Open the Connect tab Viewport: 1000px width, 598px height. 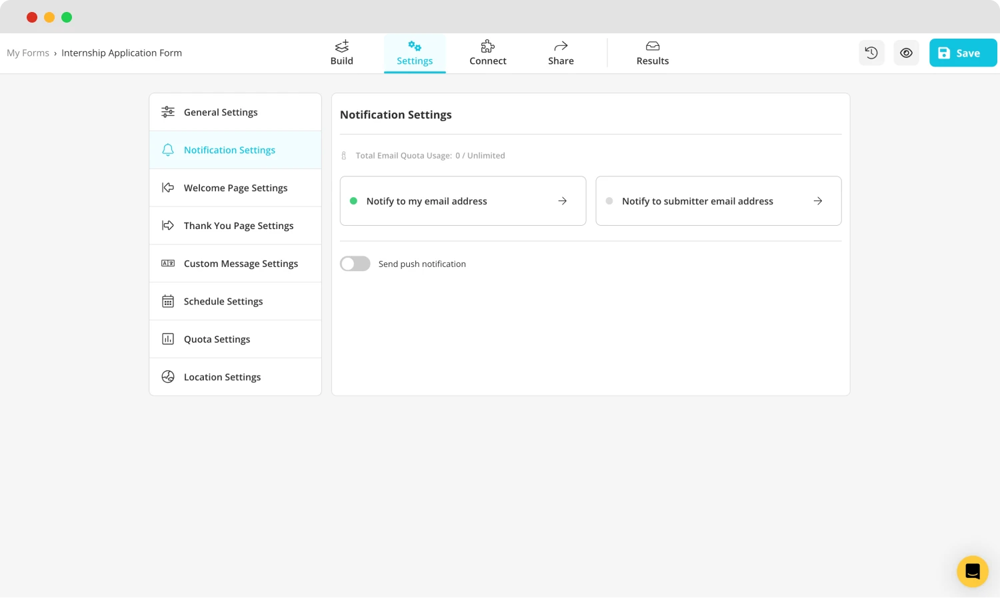click(x=487, y=52)
